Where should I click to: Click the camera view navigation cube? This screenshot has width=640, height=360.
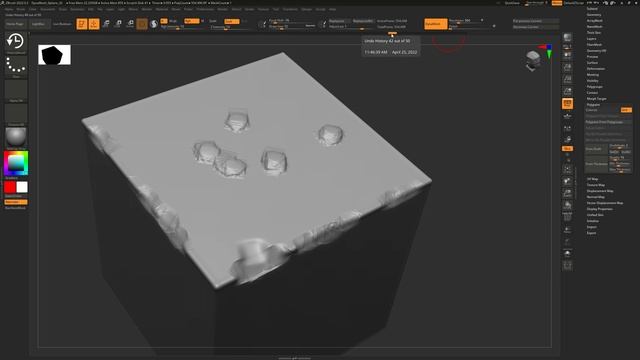click(x=533, y=60)
